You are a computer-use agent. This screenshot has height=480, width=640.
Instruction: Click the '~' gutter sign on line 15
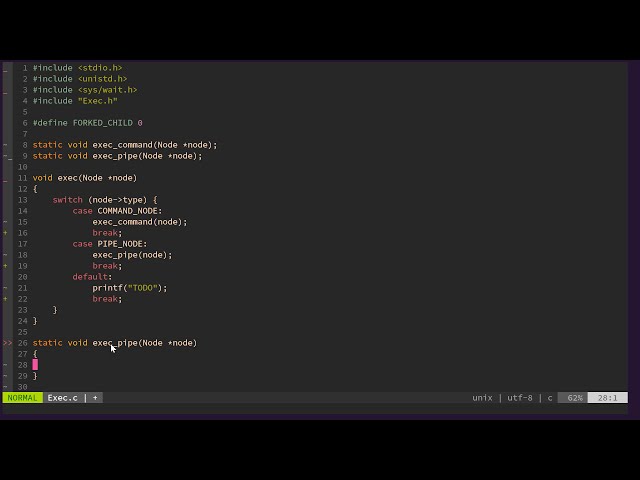tap(5, 222)
